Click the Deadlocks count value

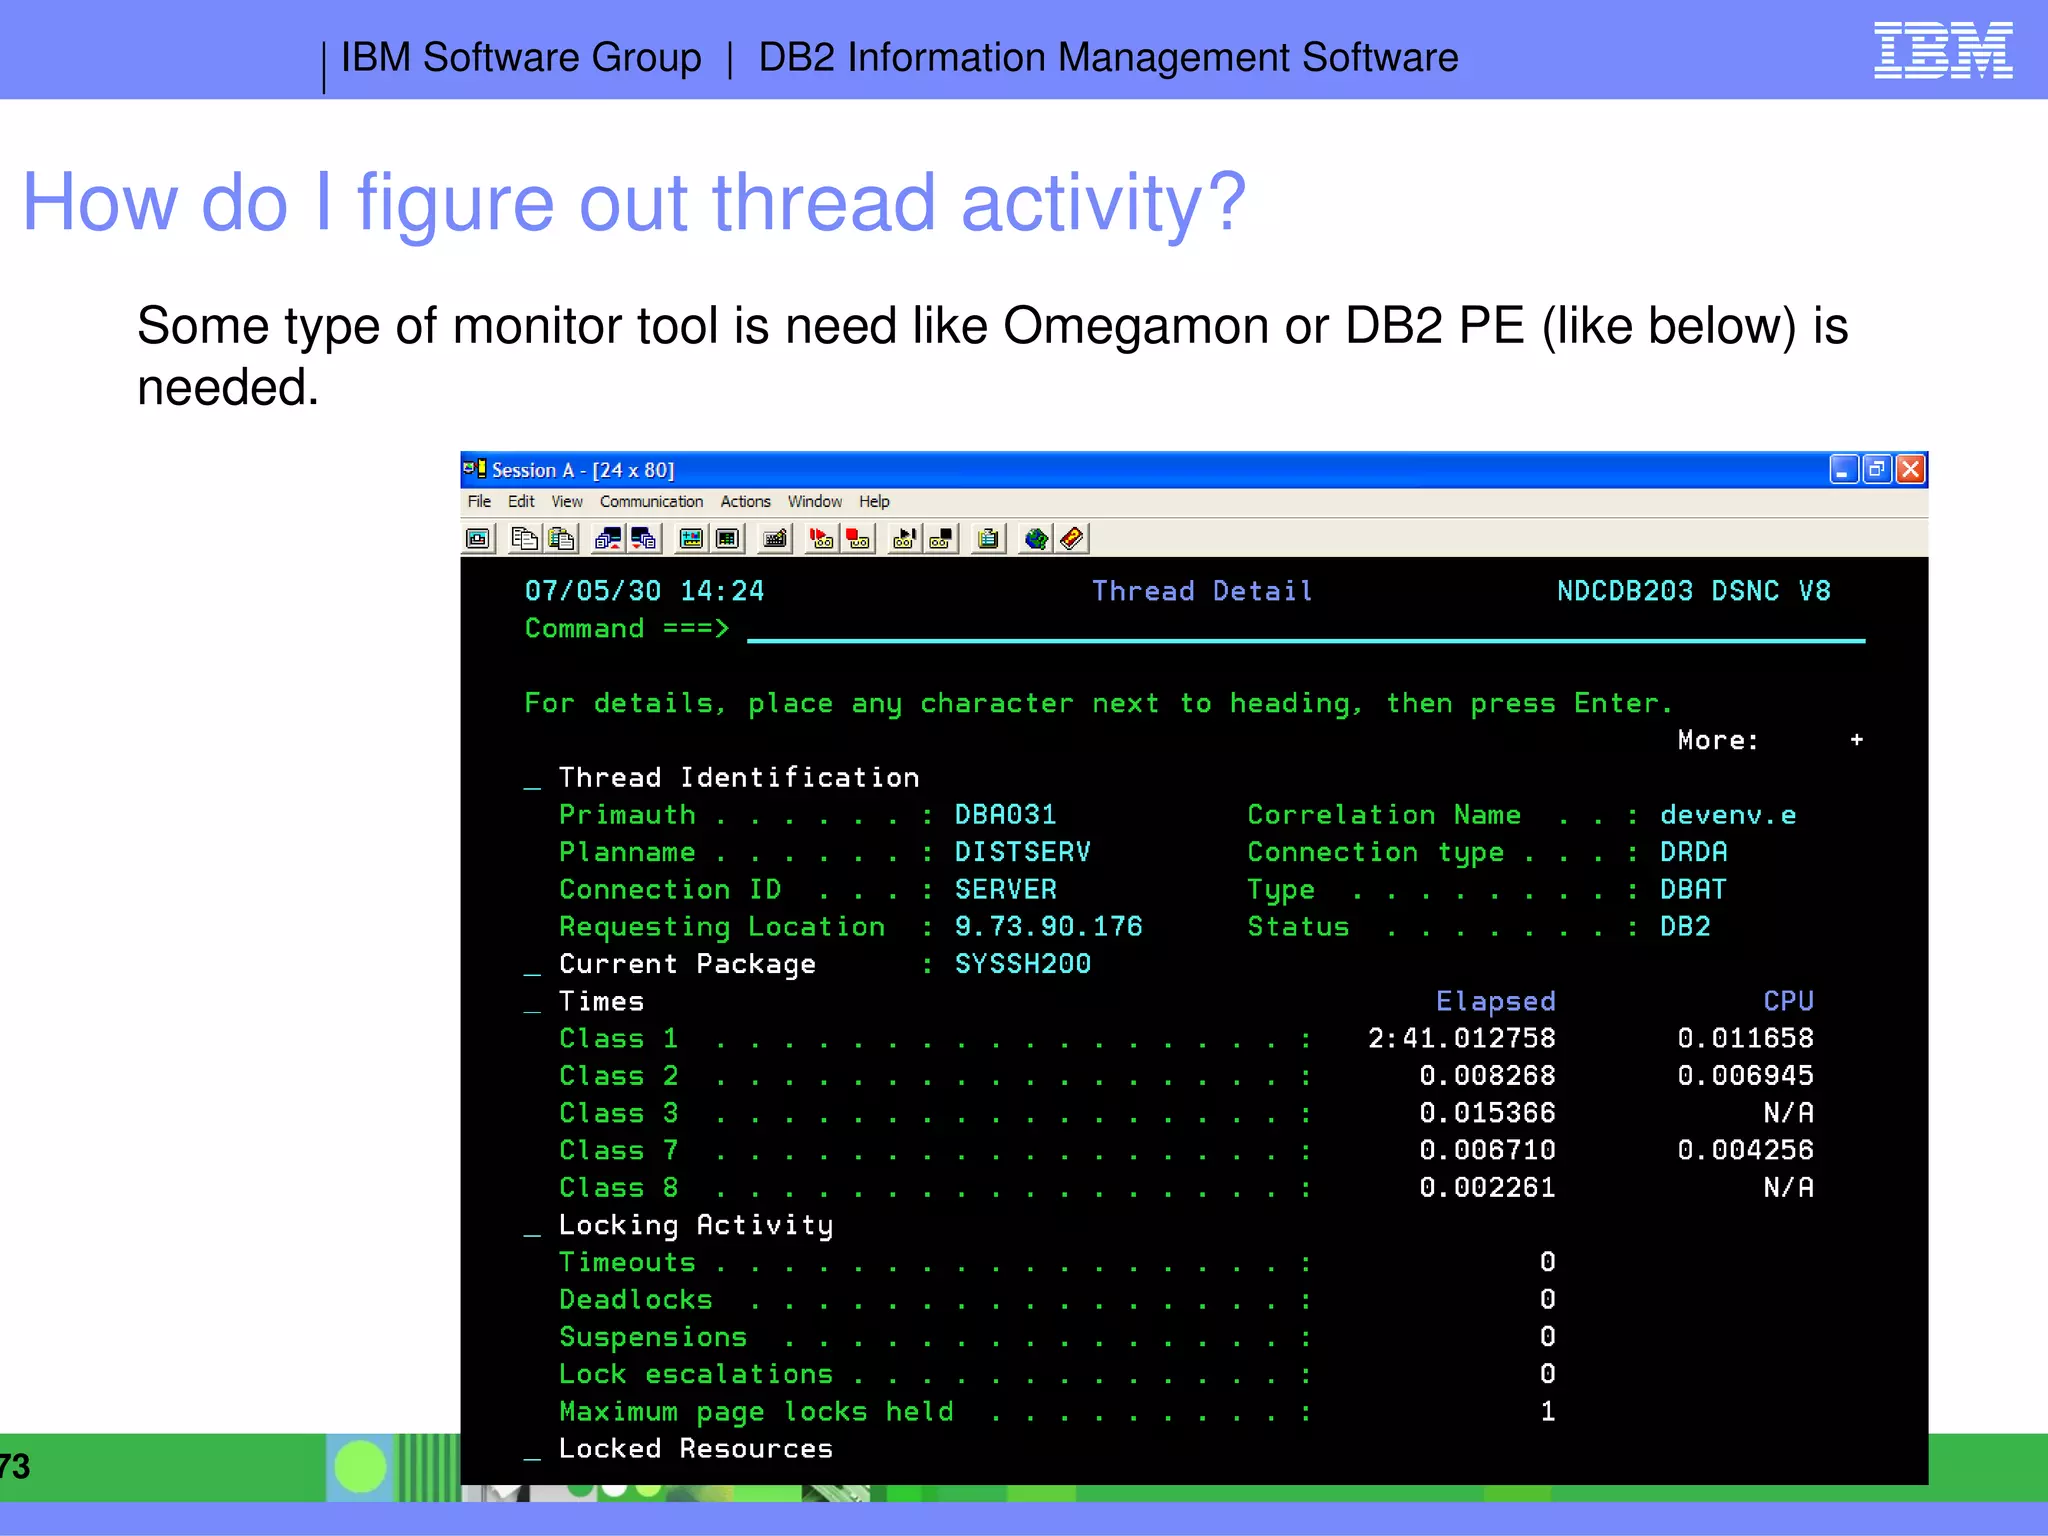click(x=1547, y=1300)
